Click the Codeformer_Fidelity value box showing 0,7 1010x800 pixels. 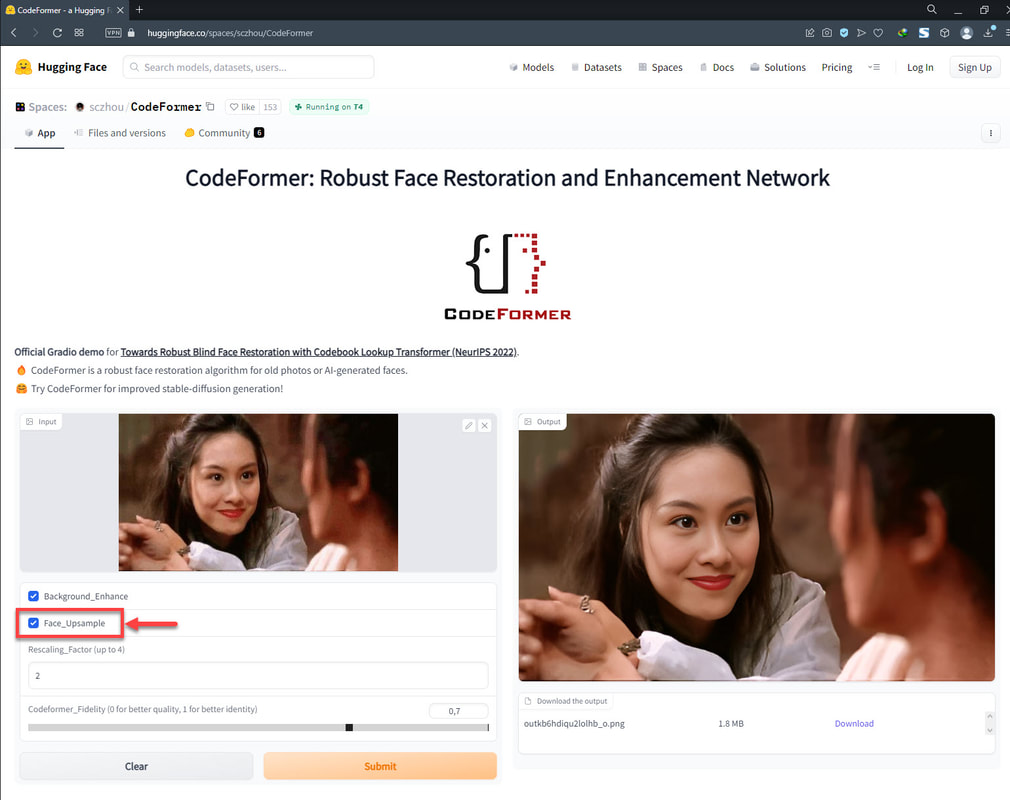click(x=459, y=711)
